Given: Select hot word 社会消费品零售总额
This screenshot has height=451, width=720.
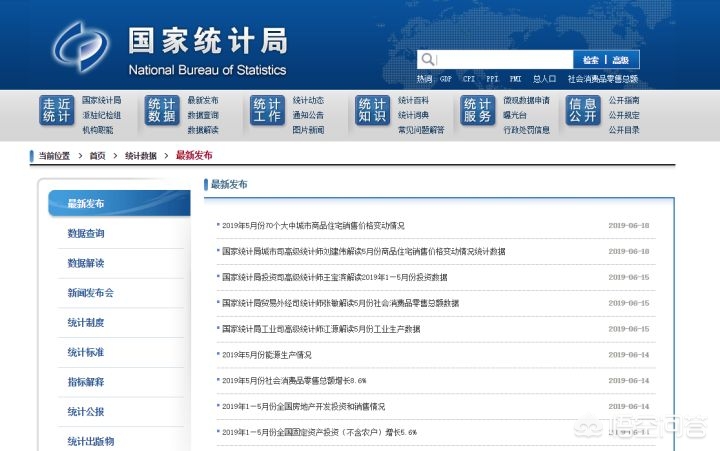Looking at the screenshot, I should tap(603, 79).
